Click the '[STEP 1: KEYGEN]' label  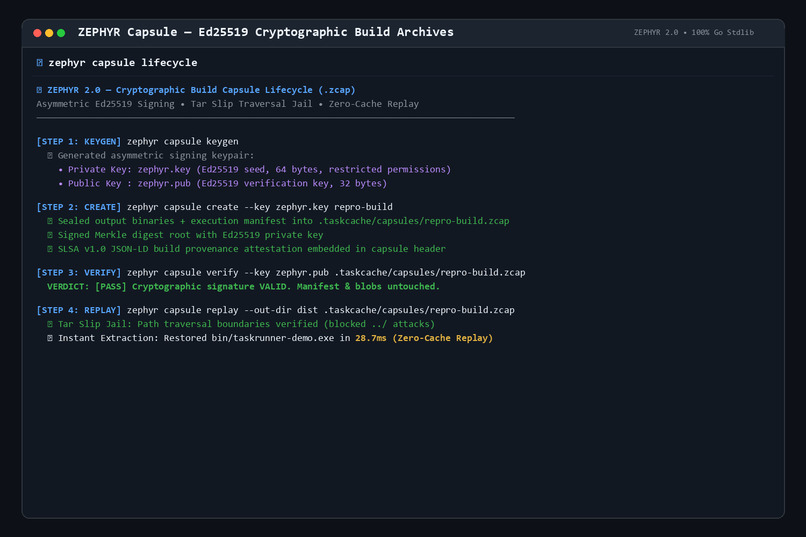(79, 141)
